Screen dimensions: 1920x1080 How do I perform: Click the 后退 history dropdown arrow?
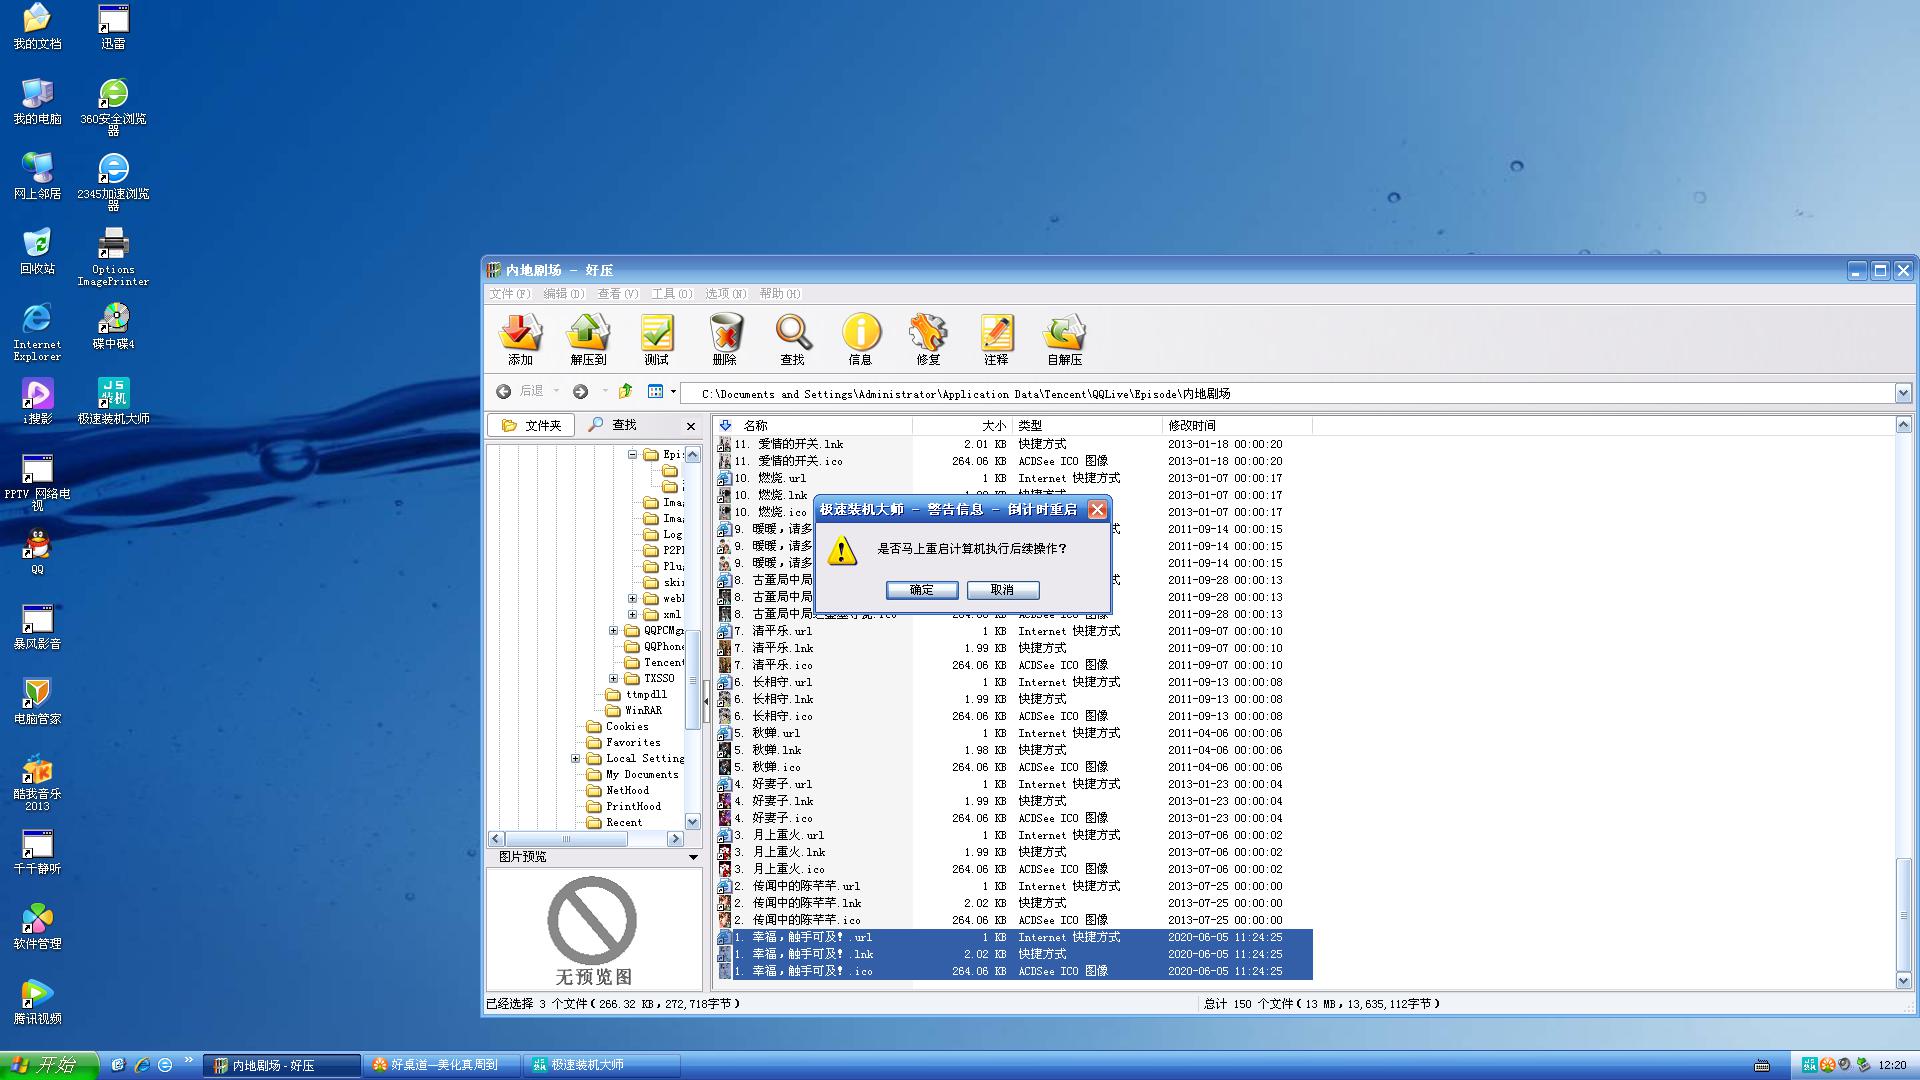556,392
